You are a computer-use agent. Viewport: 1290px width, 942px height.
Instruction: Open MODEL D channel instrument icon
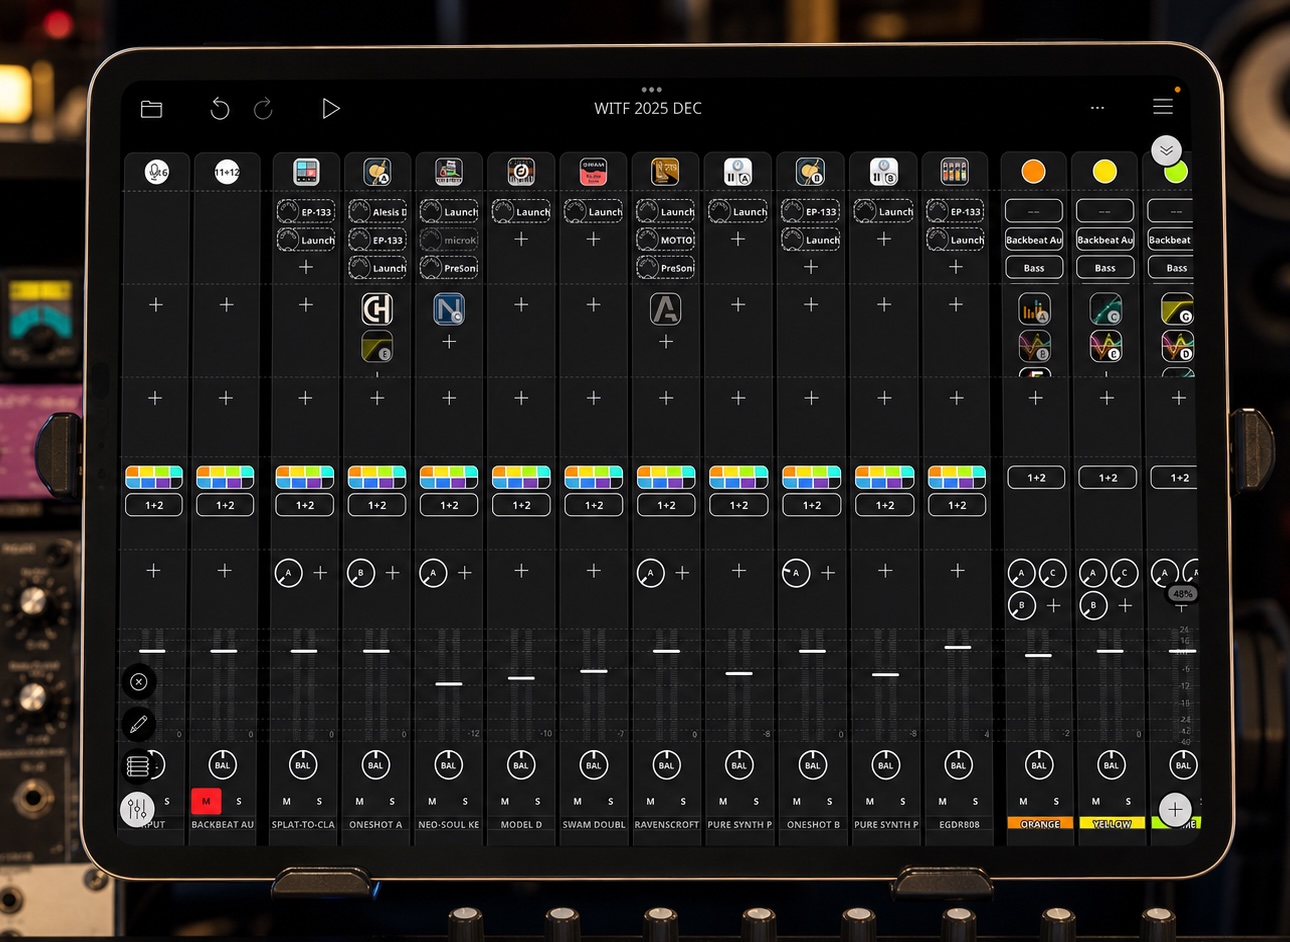click(x=521, y=172)
